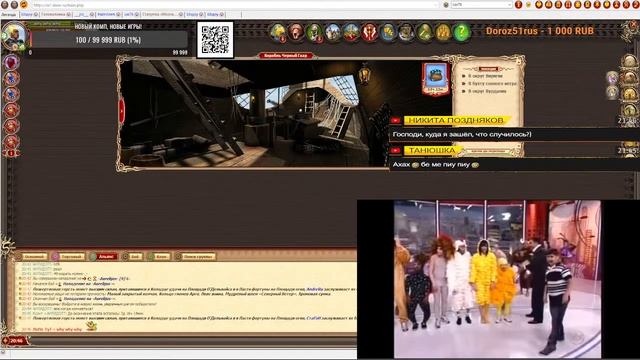Click the НИКИТА ПОЗДНЯКОВ chat name label
Viewport: 640px width, 360px height.
click(x=456, y=120)
